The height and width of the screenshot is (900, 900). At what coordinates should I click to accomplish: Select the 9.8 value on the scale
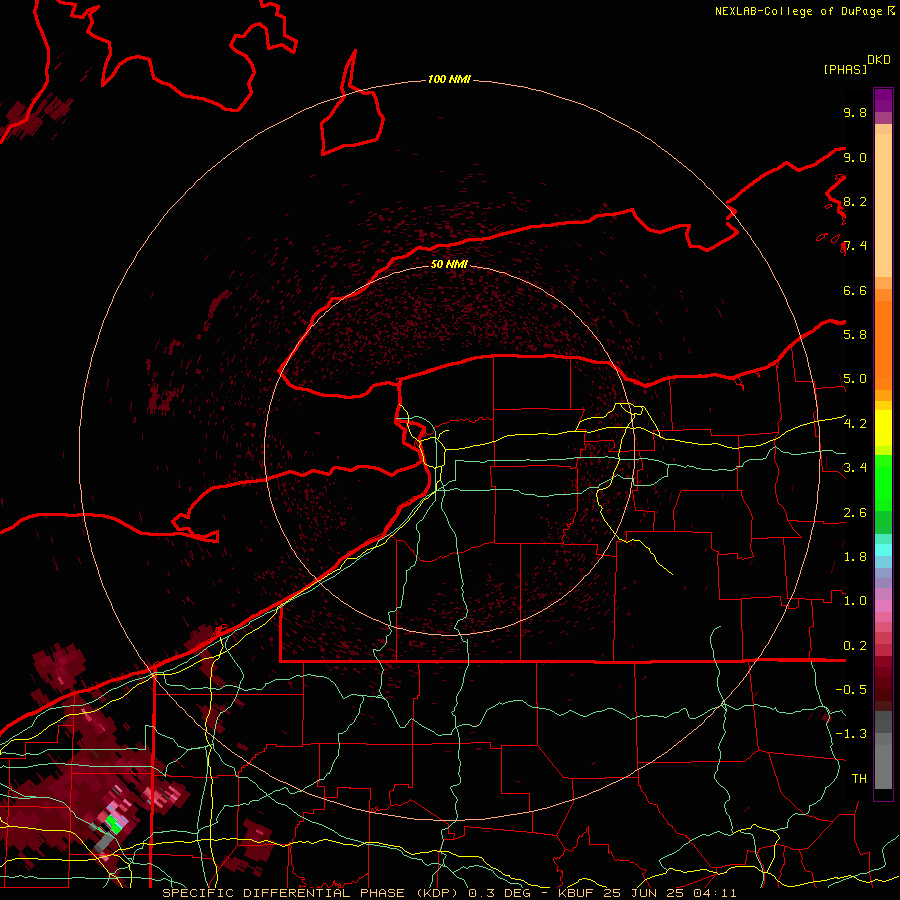point(855,112)
